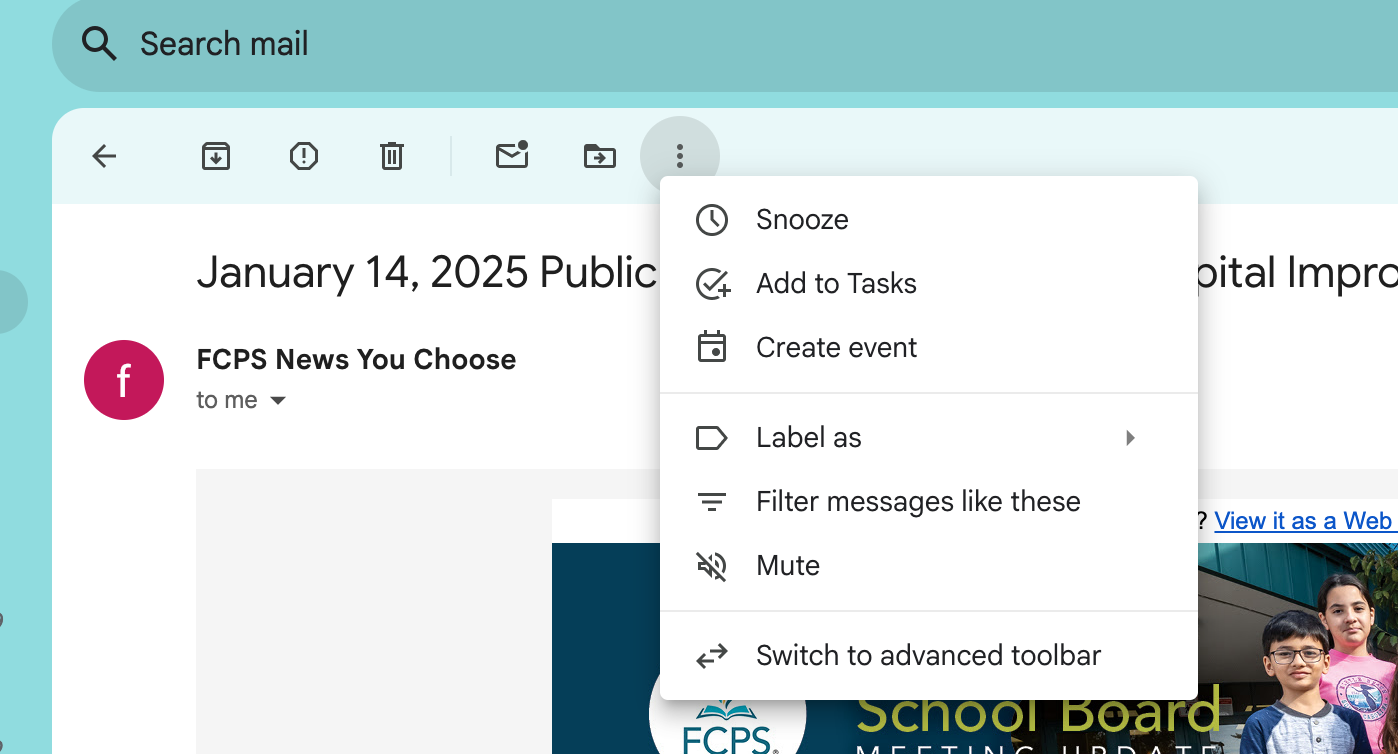Expand the Label as submenu arrow
The height and width of the screenshot is (754, 1398).
(1130, 438)
